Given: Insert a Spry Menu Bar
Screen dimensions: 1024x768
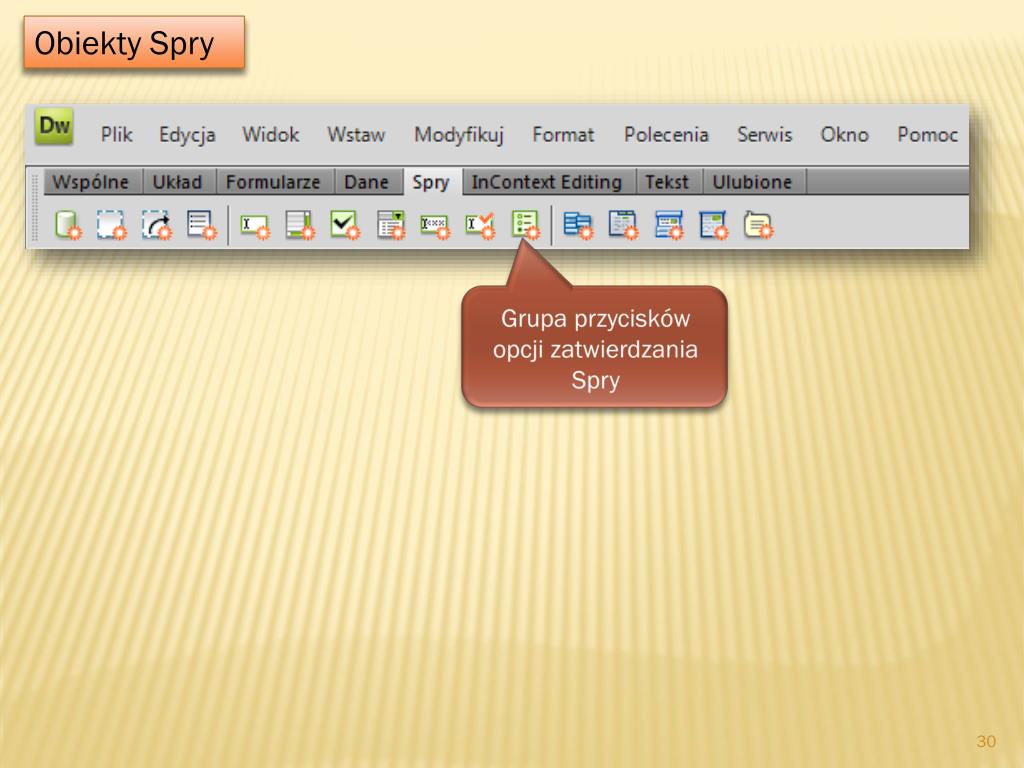Looking at the screenshot, I should coord(579,226).
